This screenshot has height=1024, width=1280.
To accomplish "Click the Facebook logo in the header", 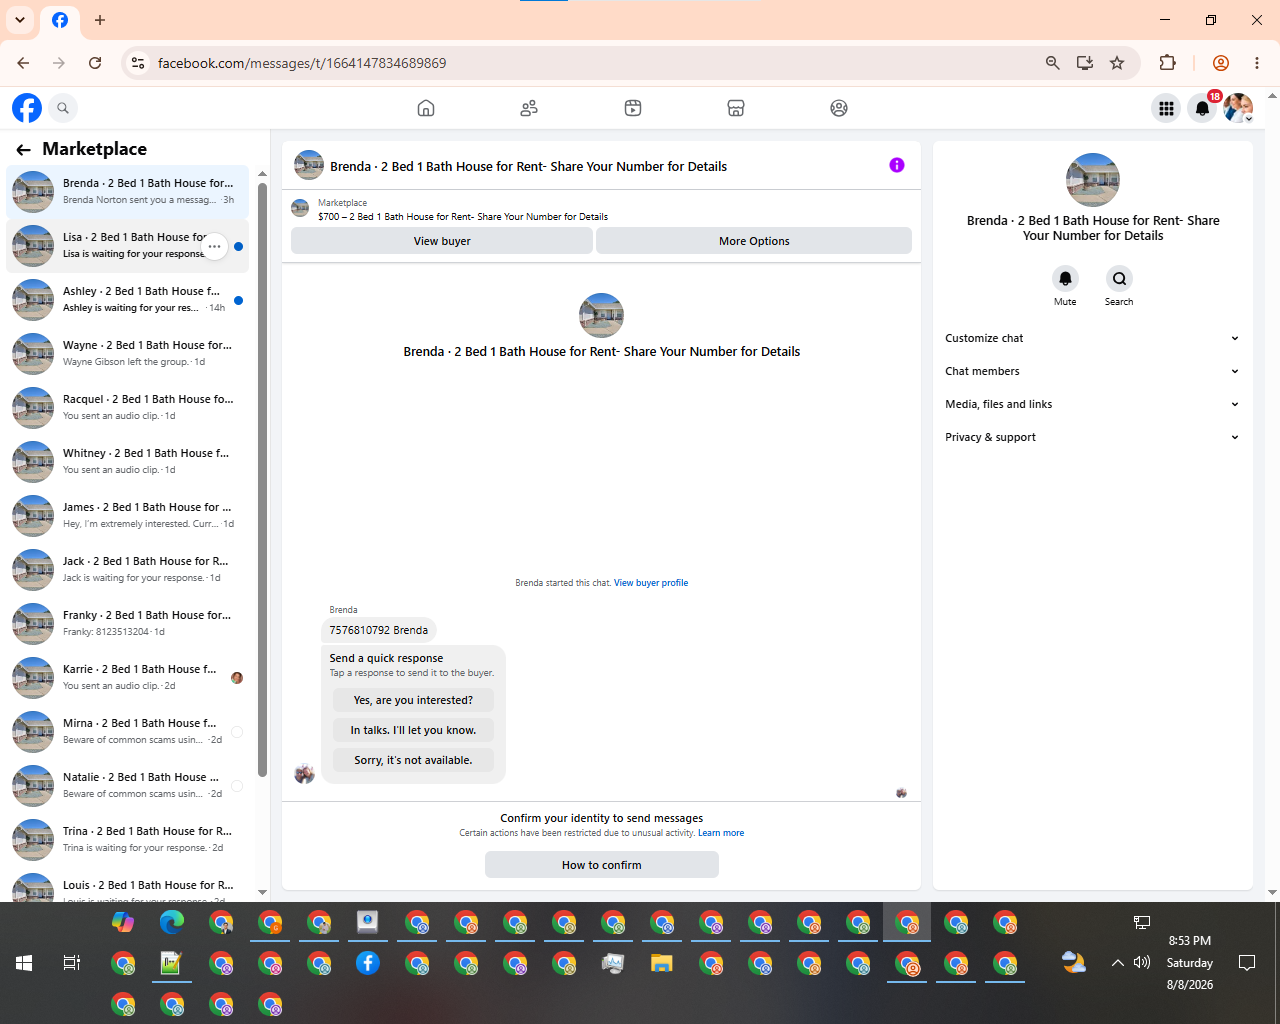I will point(27,108).
